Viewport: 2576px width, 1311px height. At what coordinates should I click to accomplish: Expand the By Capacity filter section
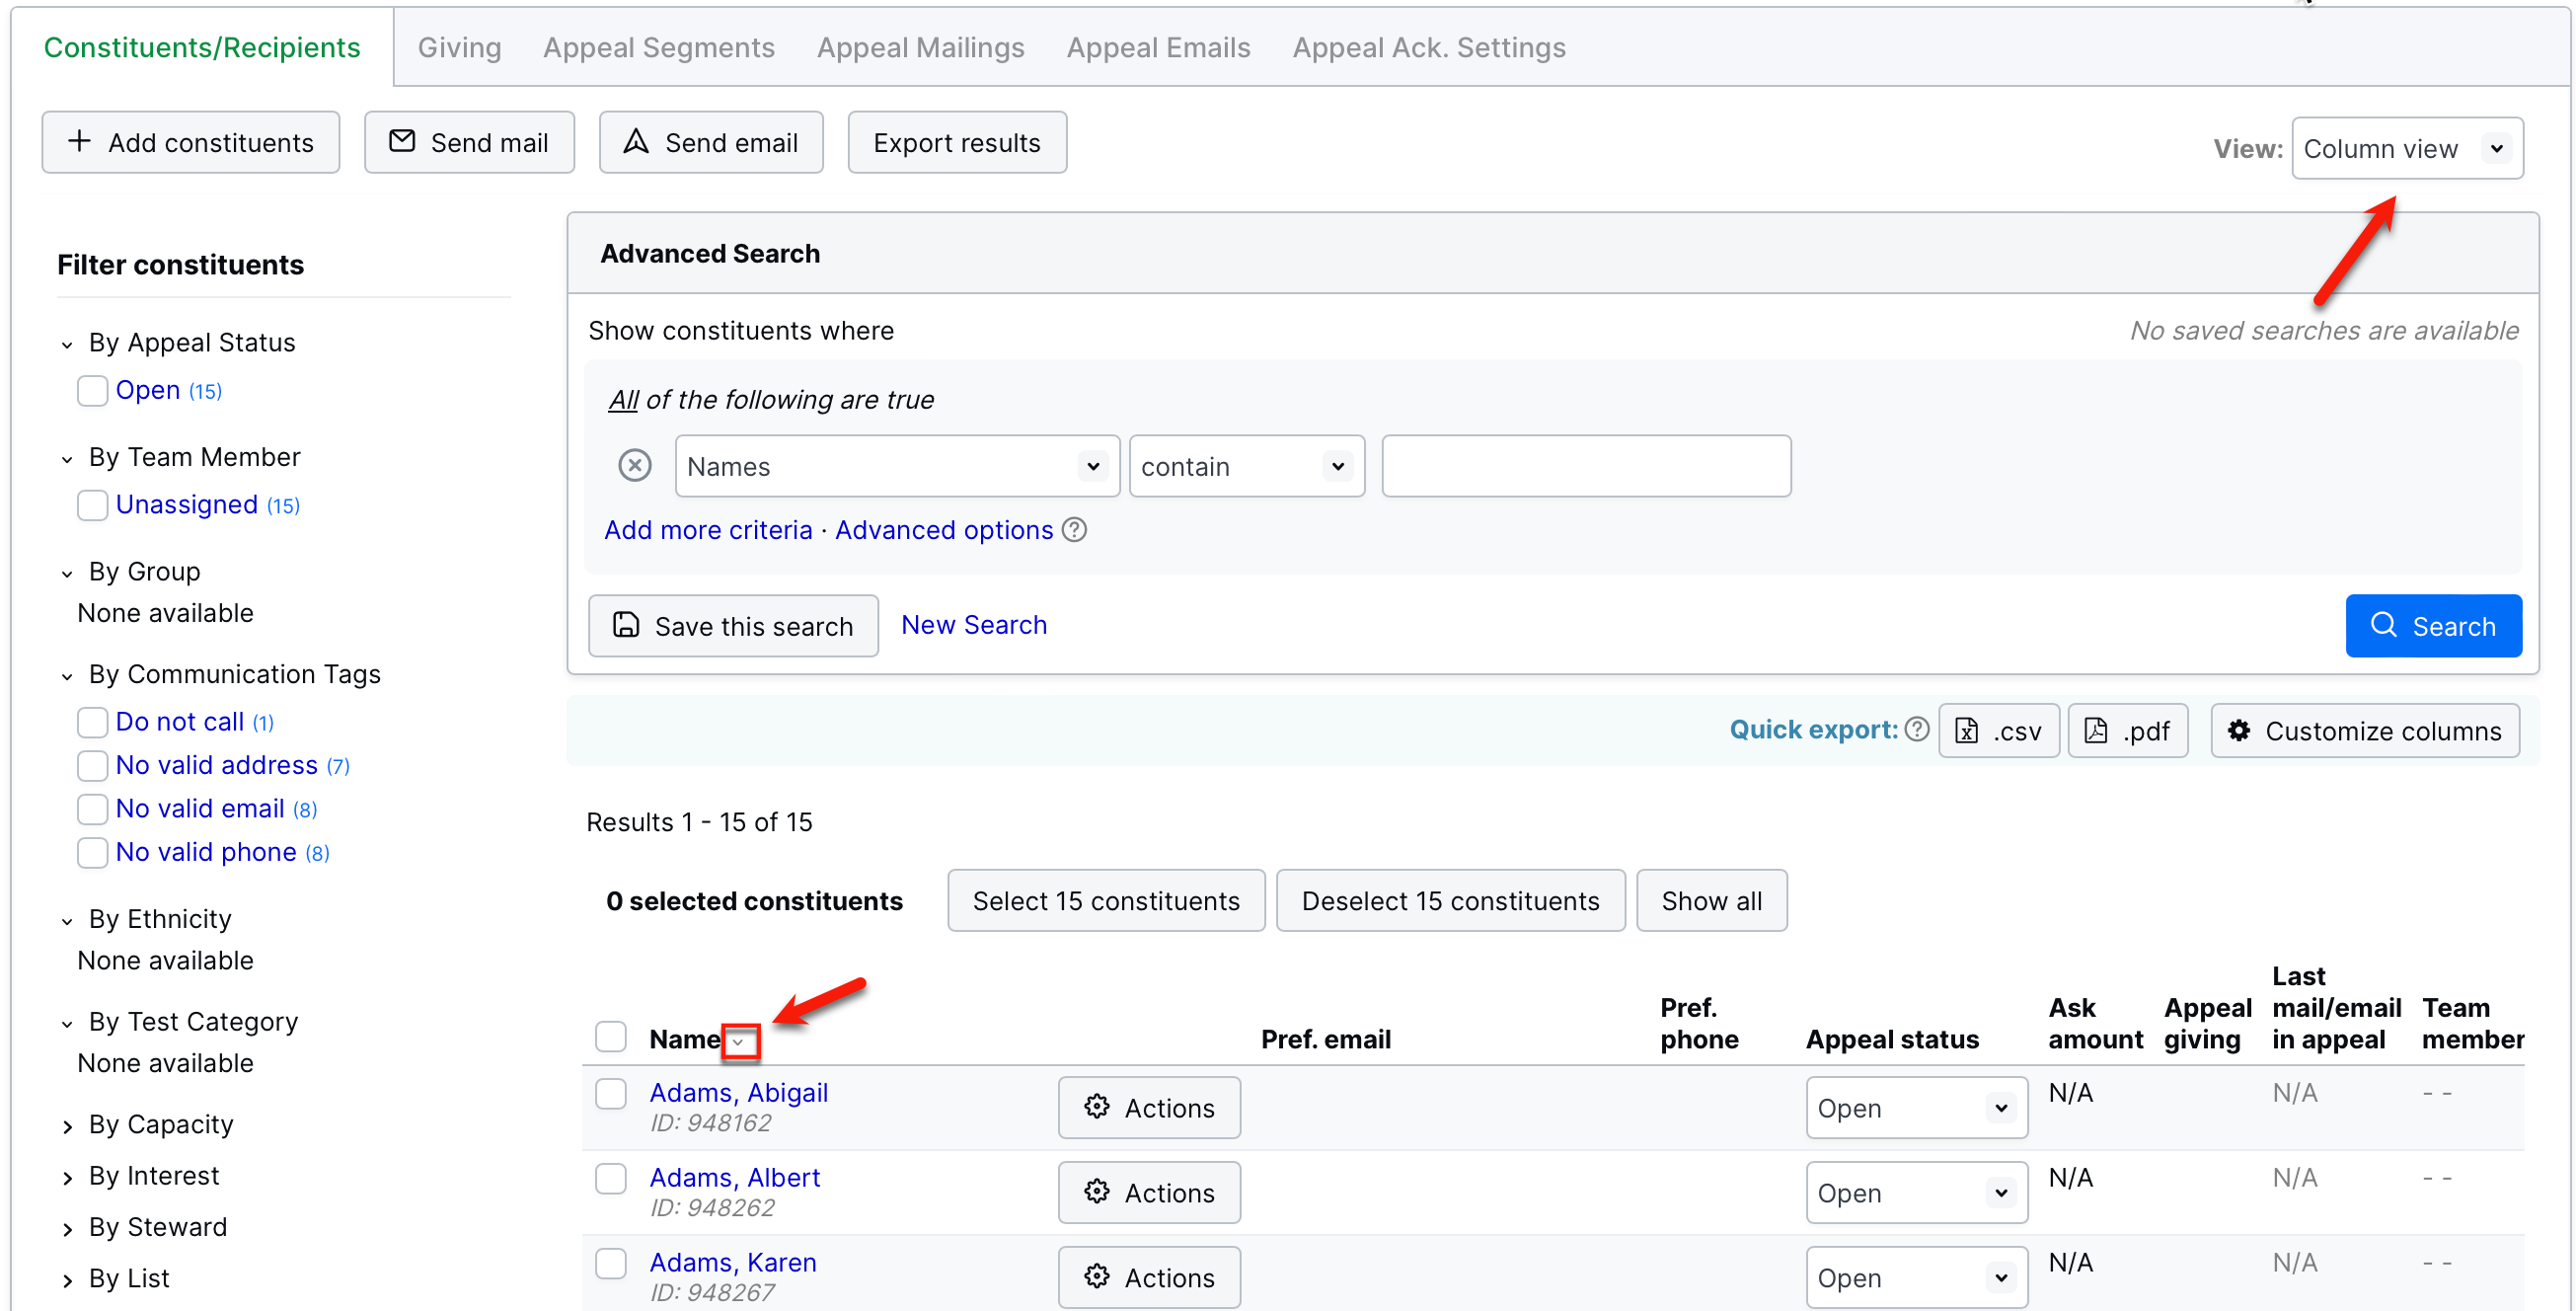161,1125
